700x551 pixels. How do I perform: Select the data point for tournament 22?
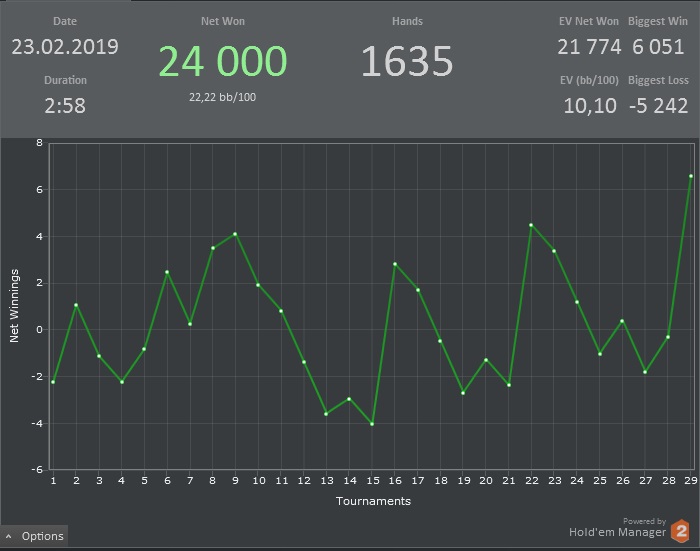coord(531,225)
